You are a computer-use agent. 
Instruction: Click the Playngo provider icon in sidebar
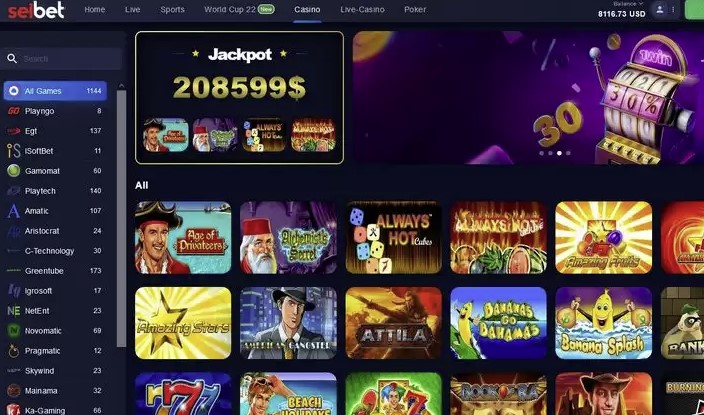(13, 111)
